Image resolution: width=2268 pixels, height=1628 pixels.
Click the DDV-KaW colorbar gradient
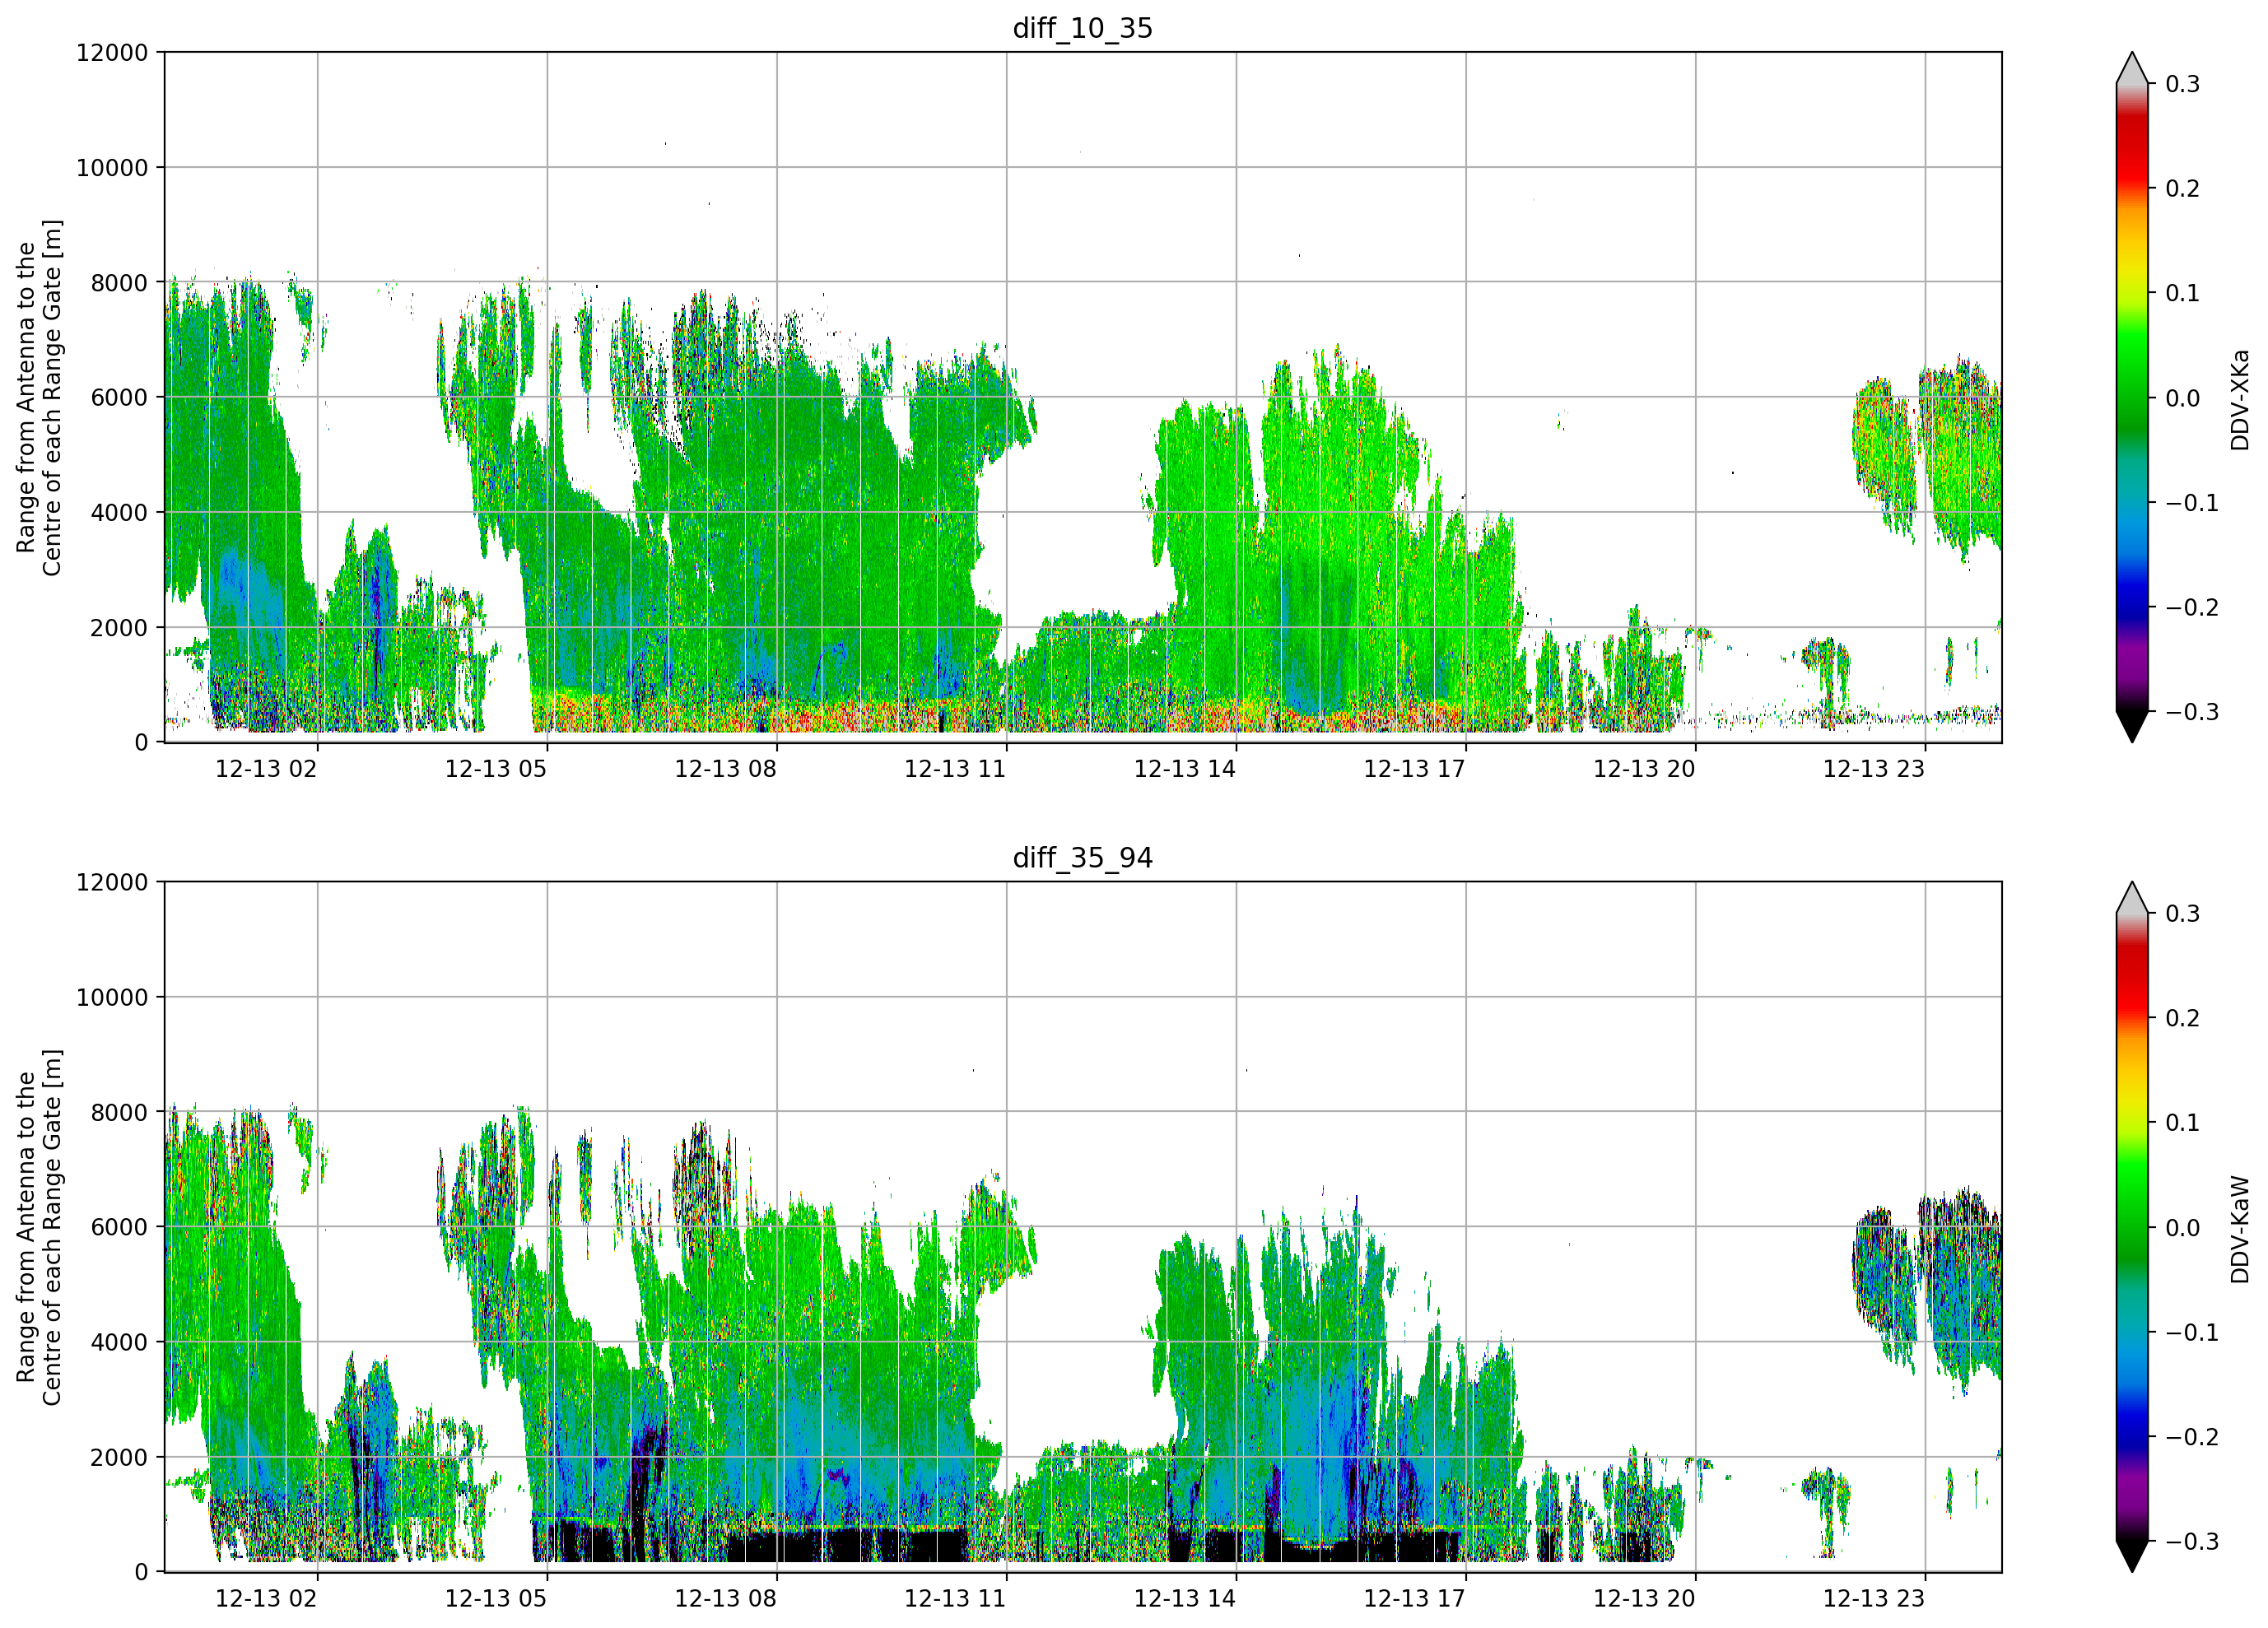point(2132,1227)
